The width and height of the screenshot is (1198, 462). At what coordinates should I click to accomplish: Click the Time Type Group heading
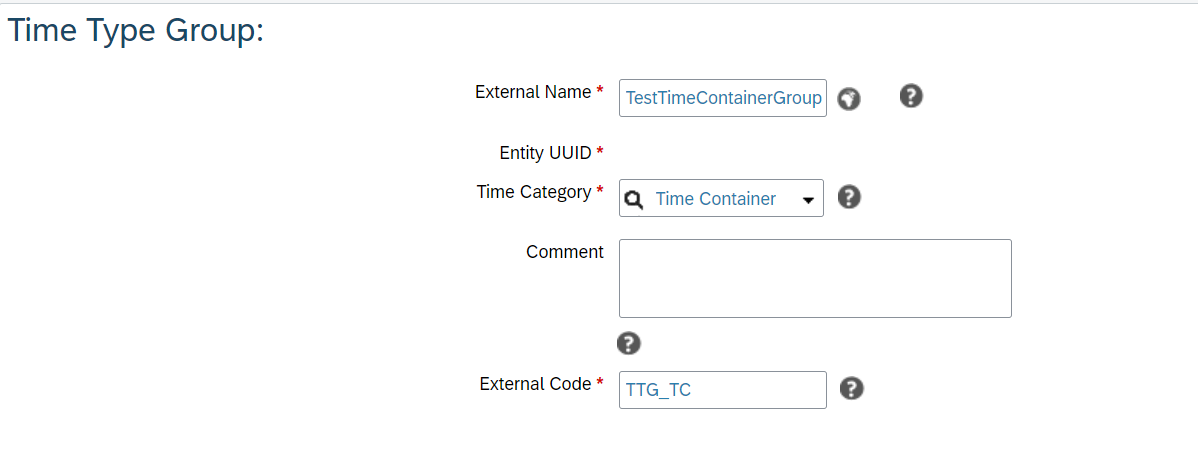pos(135,31)
